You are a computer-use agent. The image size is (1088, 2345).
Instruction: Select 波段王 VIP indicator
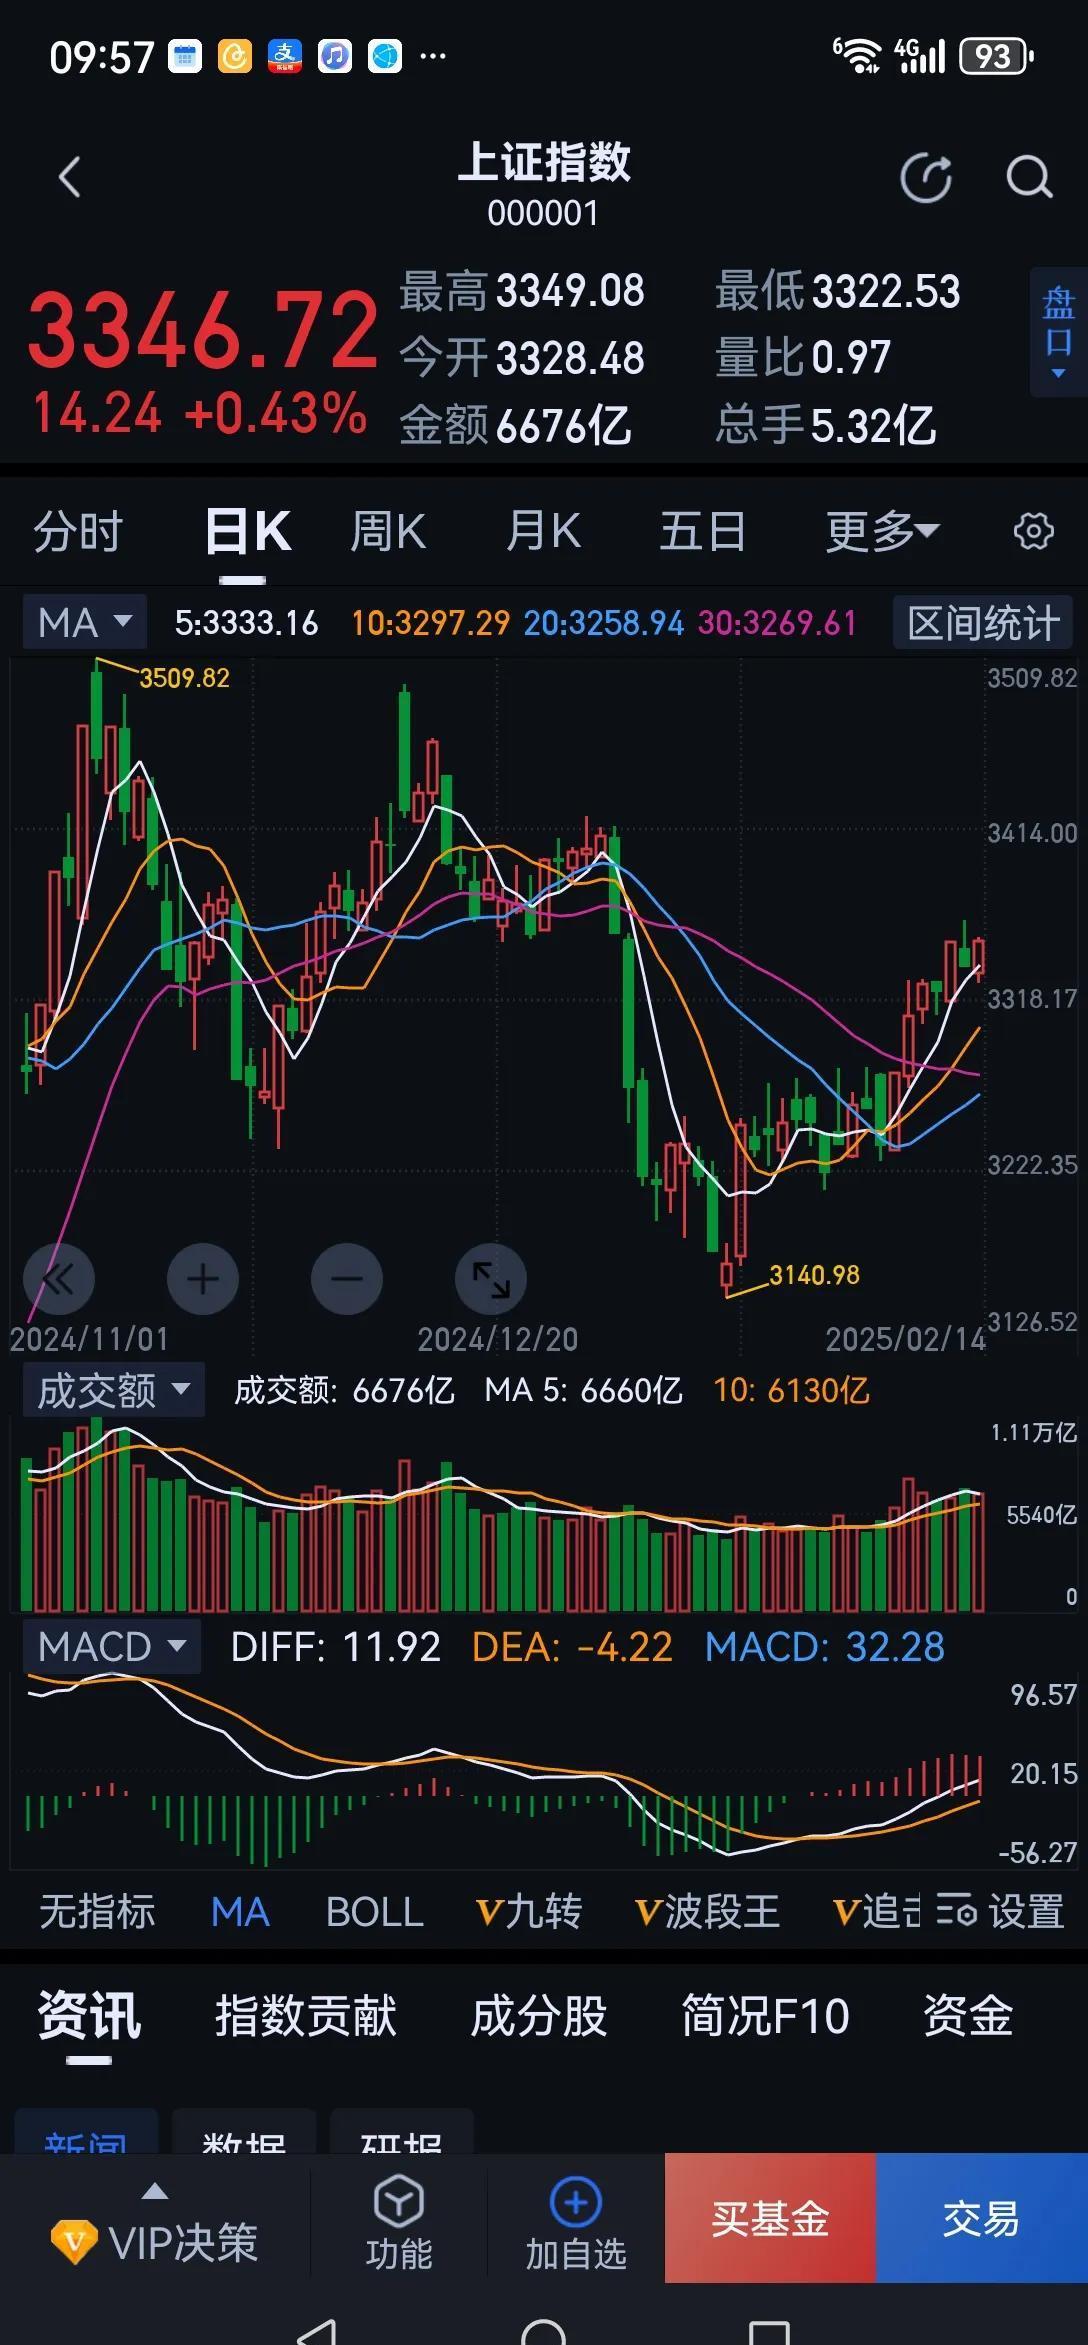tap(707, 1911)
